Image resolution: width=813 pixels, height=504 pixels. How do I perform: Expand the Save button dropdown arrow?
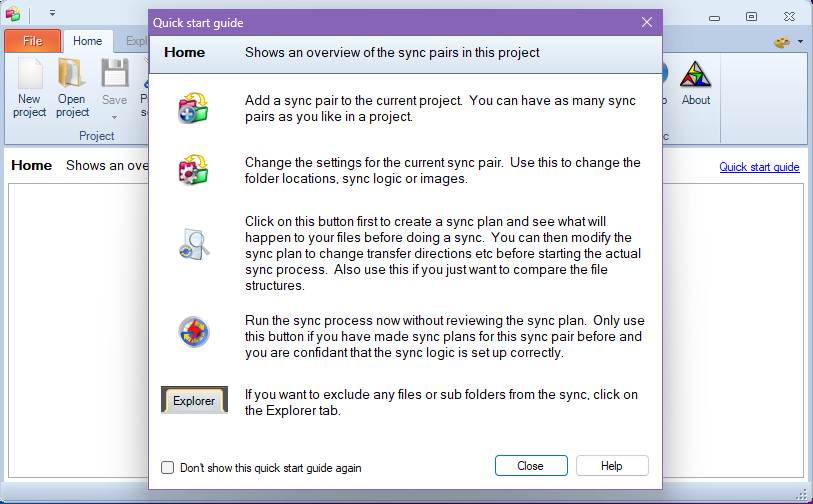115,117
